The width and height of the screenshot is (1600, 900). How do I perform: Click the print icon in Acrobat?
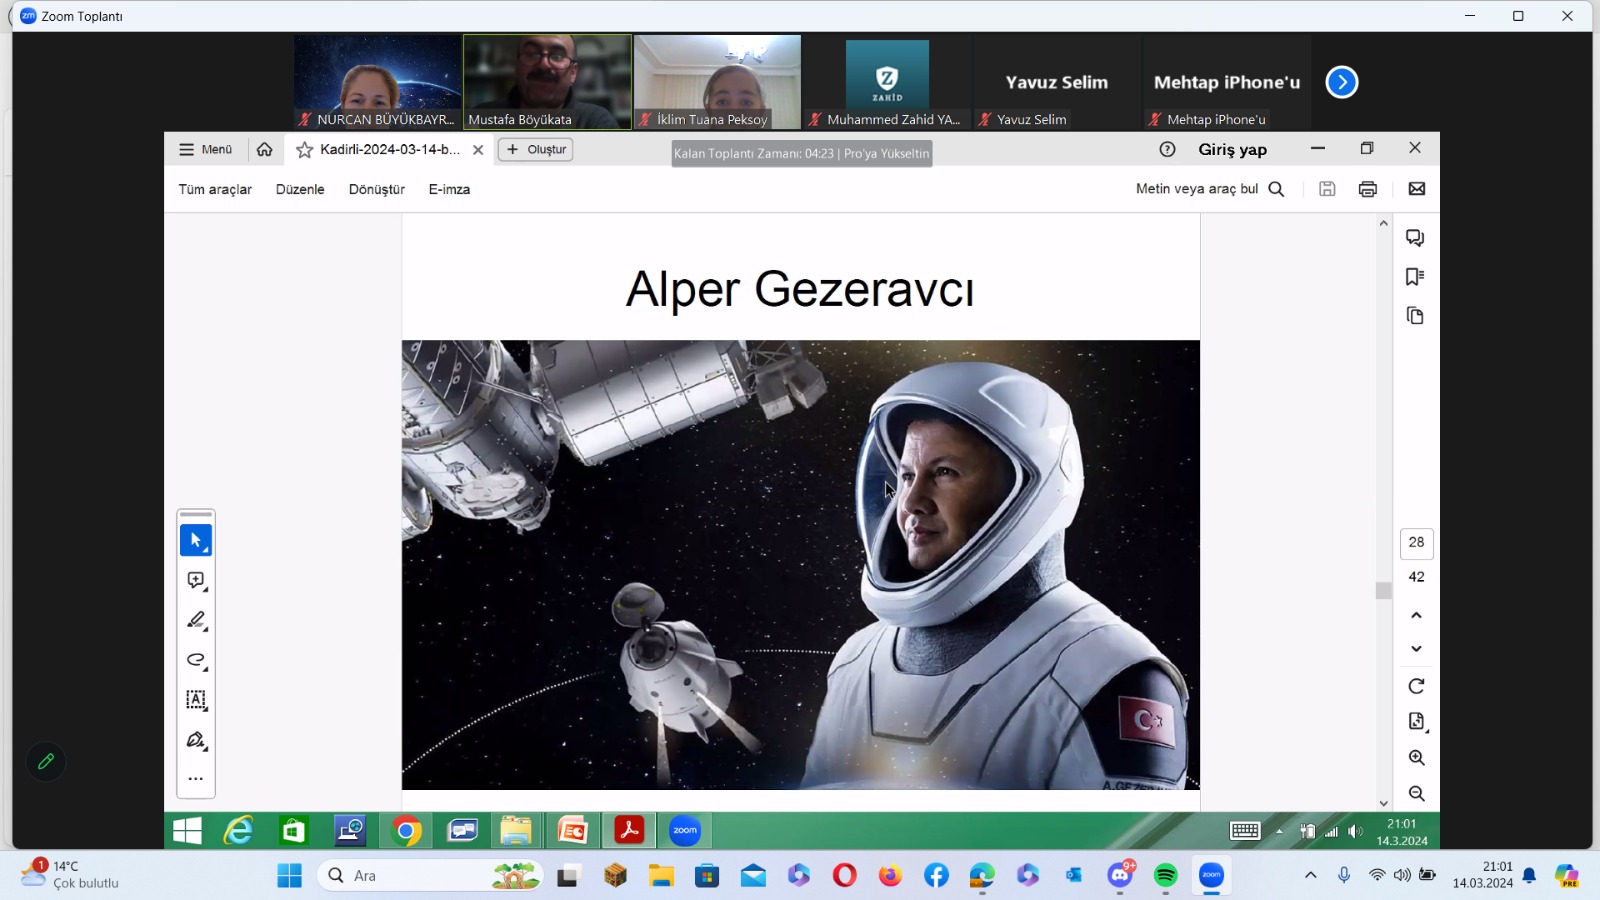1368,189
